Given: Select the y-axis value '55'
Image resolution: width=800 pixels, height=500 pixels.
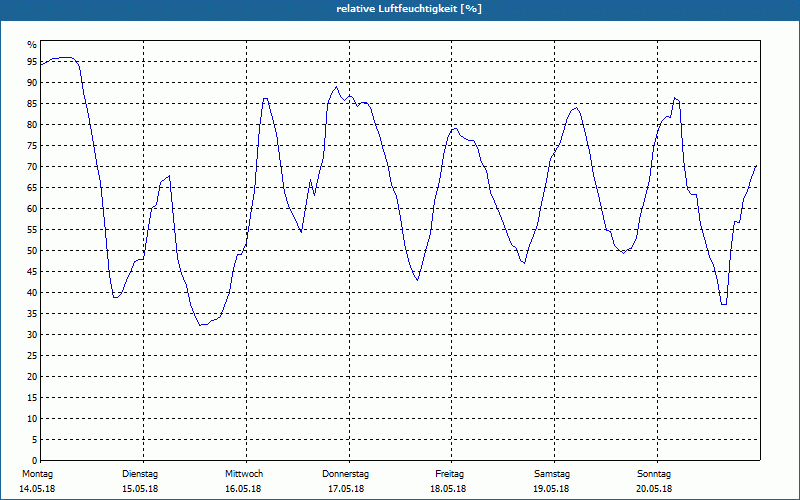Looking at the screenshot, I should 32,230.
